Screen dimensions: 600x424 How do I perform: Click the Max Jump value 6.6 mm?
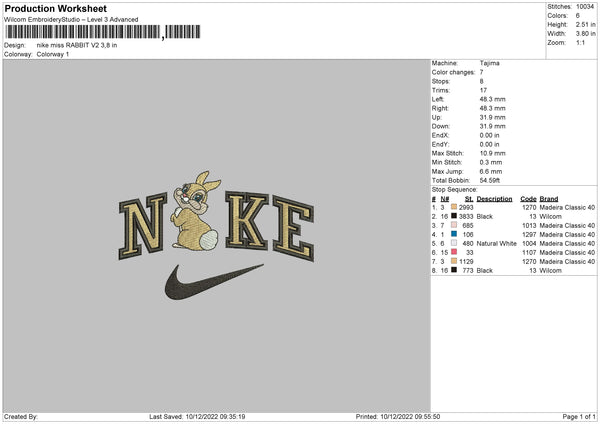point(491,171)
